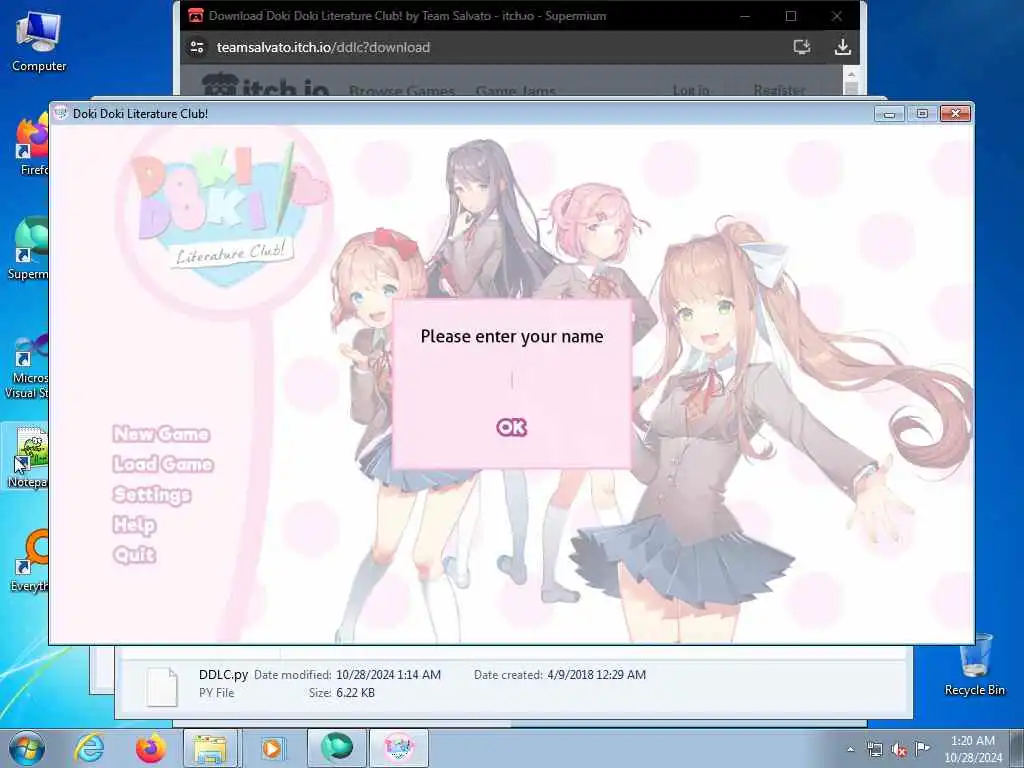The image size is (1024, 768).
Task: Show hidden system tray icons
Action: [x=850, y=750]
